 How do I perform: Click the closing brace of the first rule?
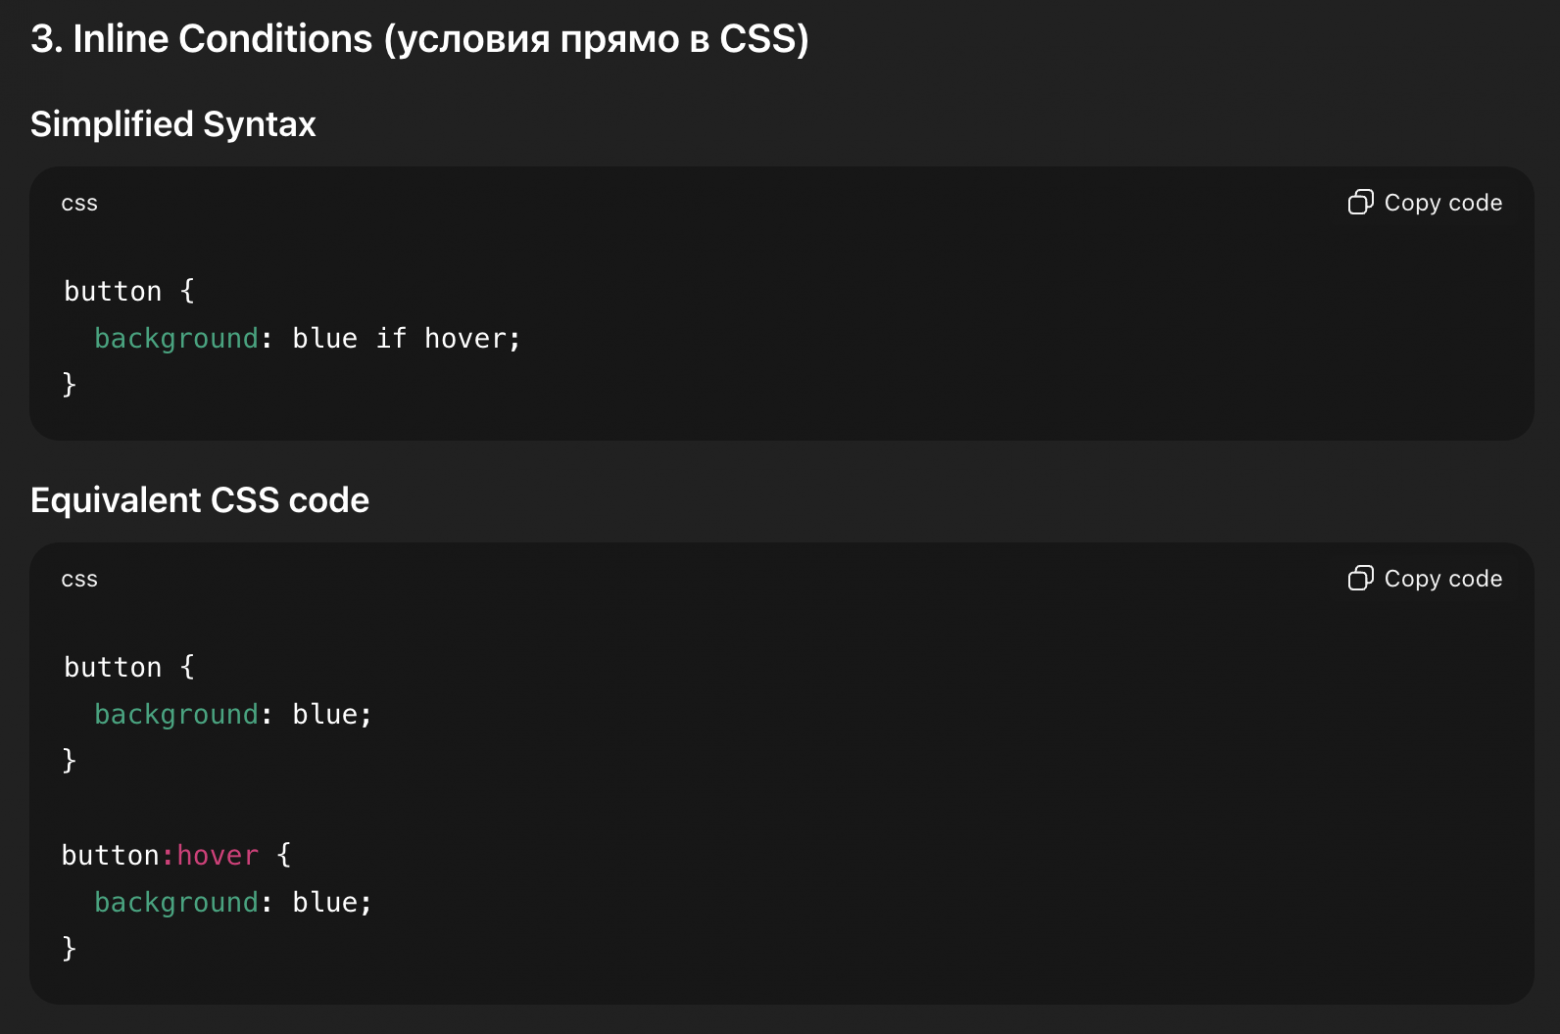pos(68,384)
